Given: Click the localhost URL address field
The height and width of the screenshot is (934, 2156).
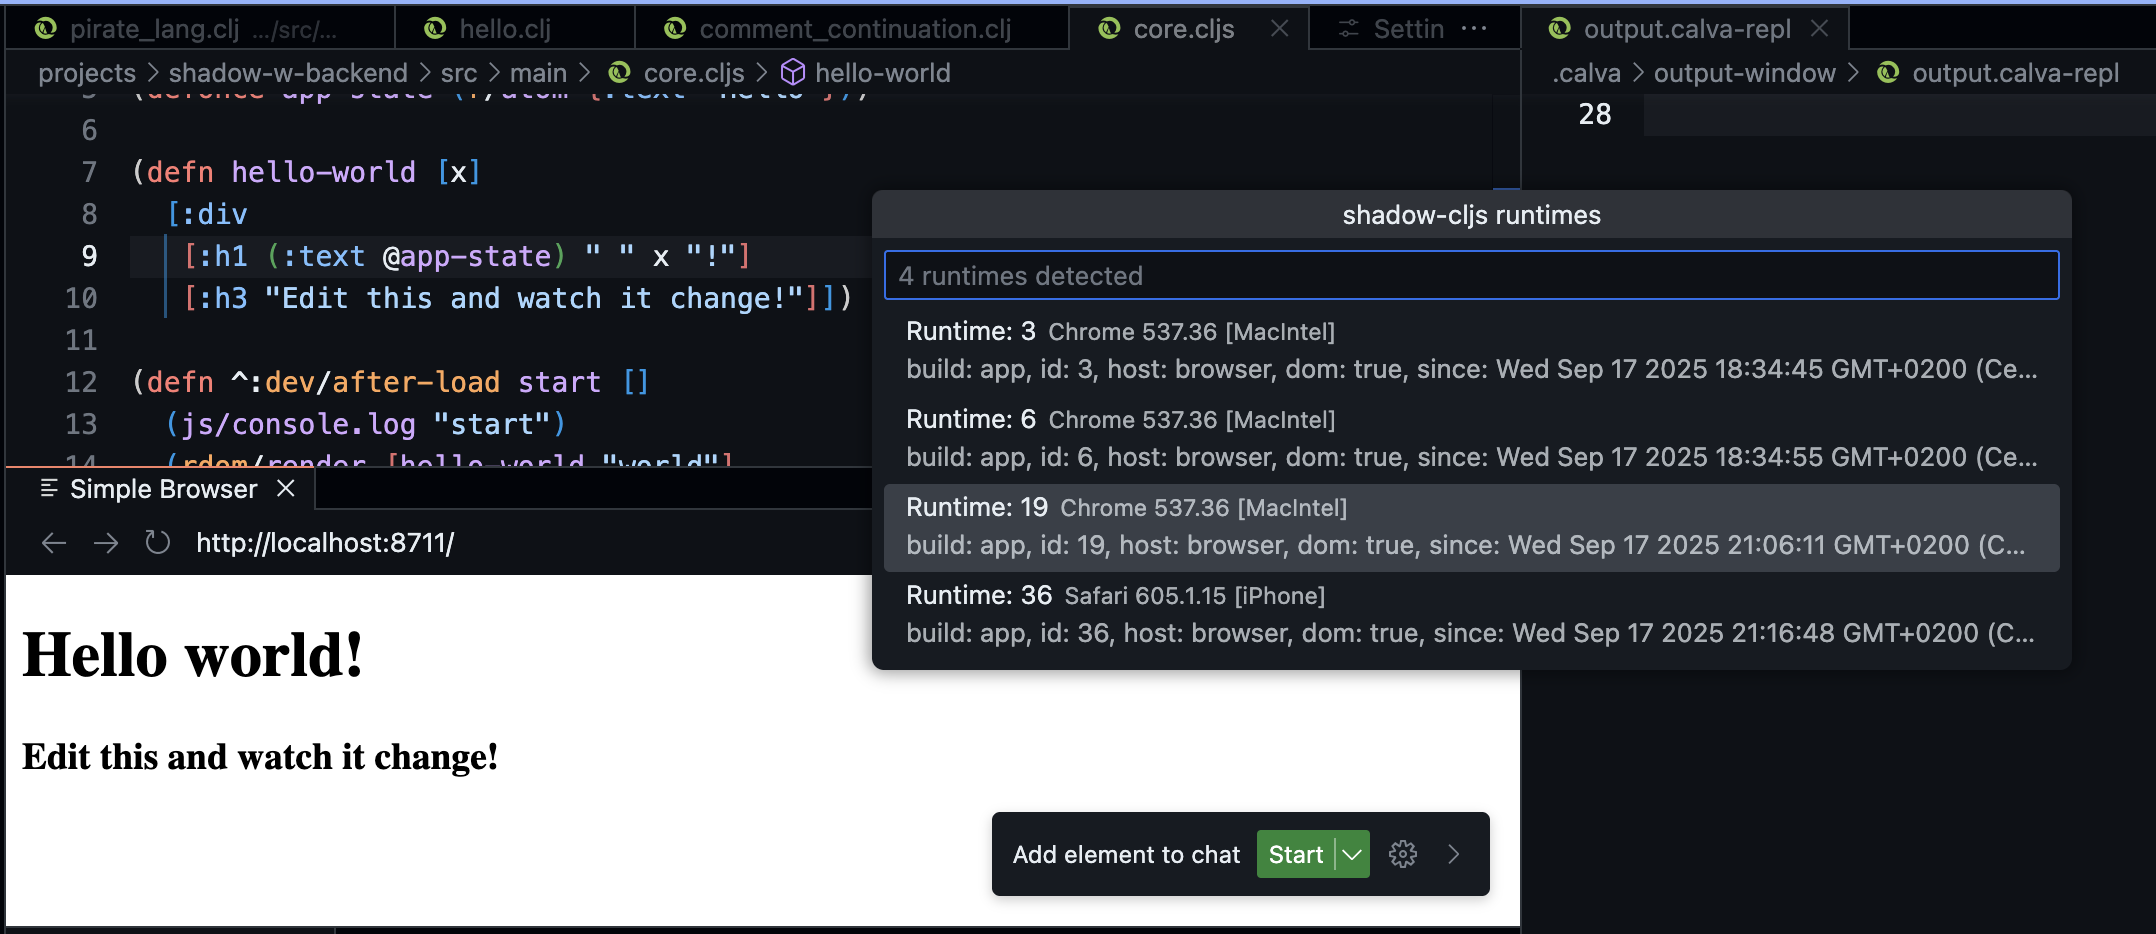Looking at the screenshot, I should [x=325, y=542].
